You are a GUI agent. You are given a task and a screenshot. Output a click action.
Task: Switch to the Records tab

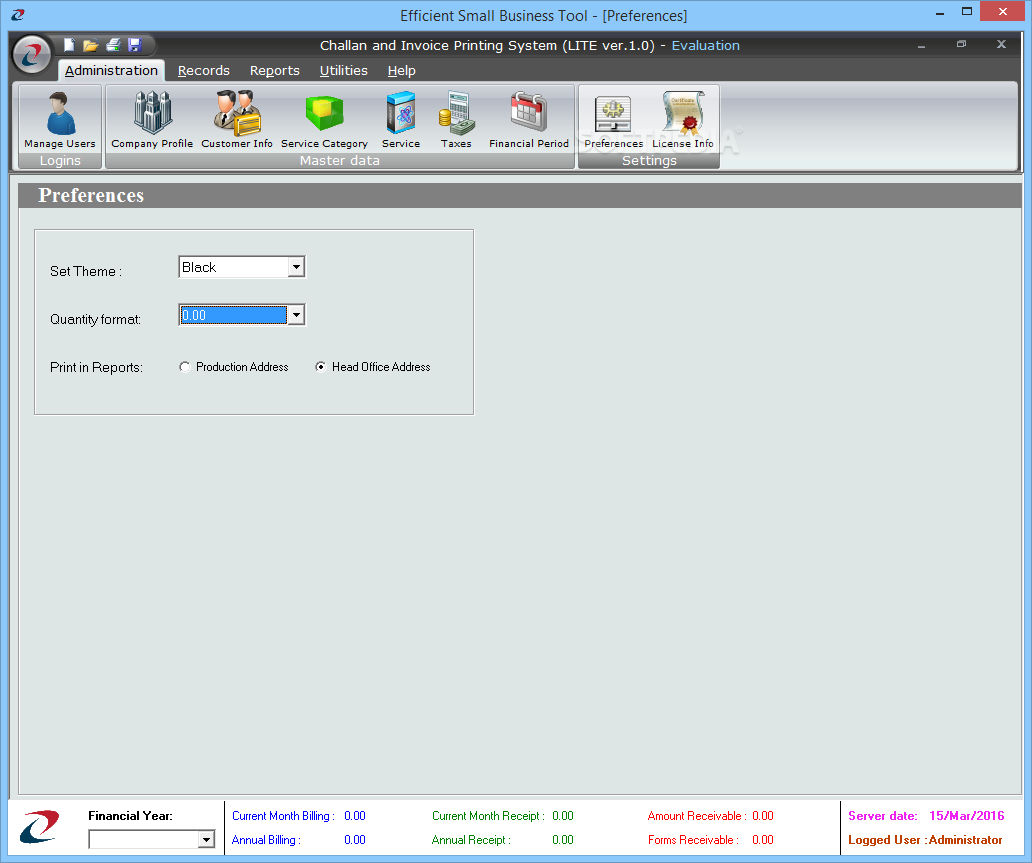tap(203, 70)
